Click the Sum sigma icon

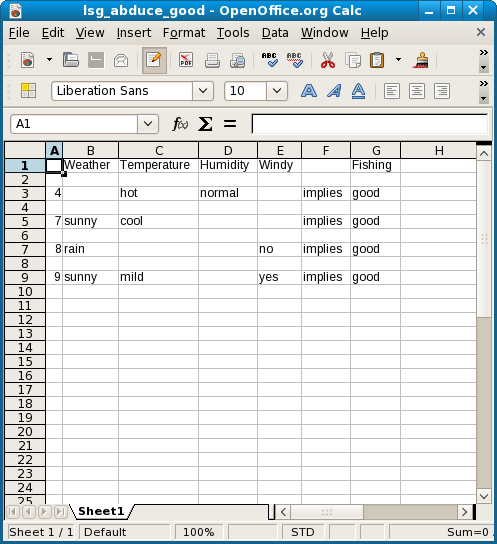205,124
